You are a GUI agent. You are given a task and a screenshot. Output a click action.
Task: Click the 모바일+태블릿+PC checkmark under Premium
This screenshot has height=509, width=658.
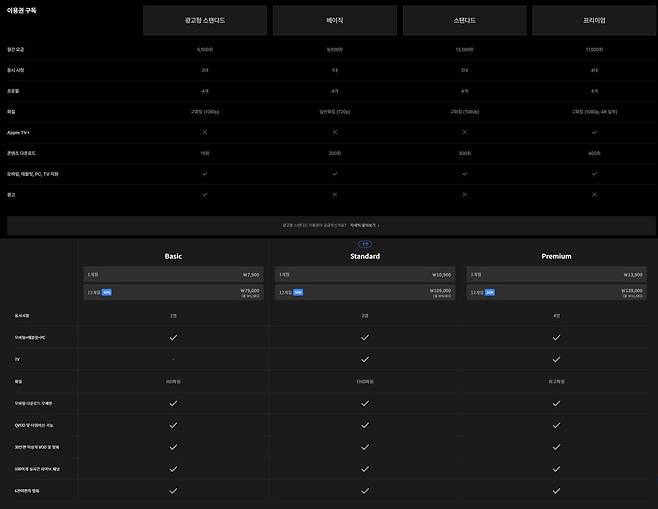point(556,337)
